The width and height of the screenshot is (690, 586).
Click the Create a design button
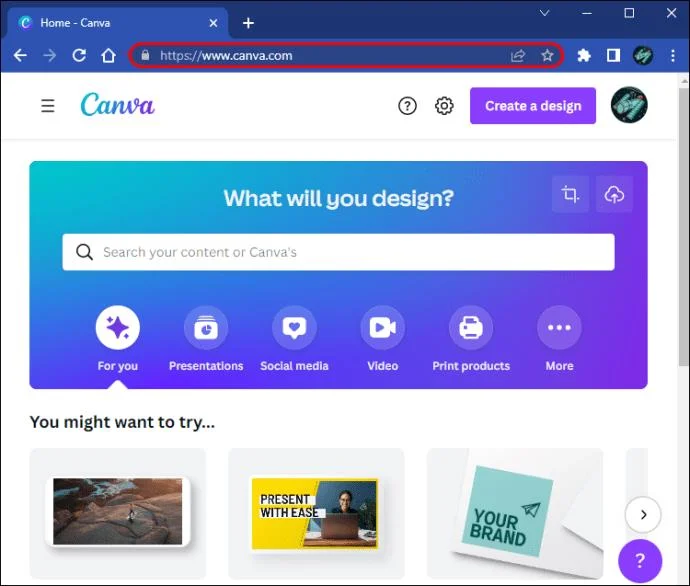click(533, 106)
